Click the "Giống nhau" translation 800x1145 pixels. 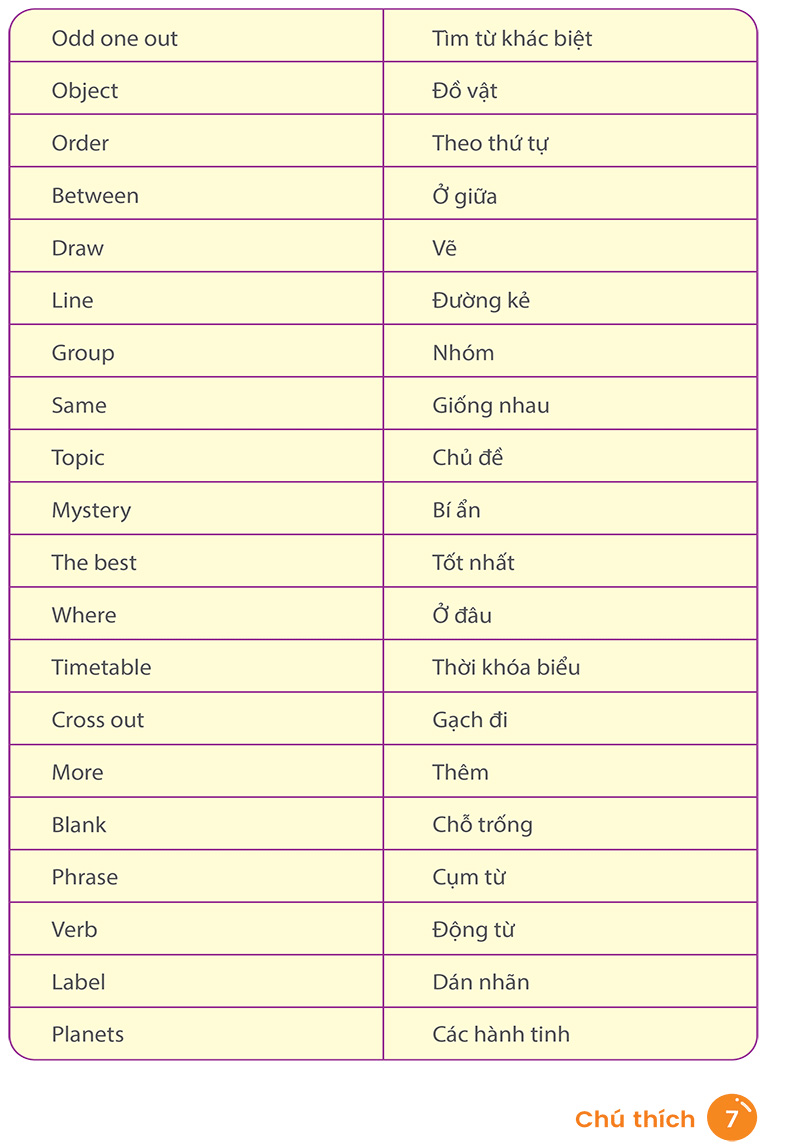(490, 405)
